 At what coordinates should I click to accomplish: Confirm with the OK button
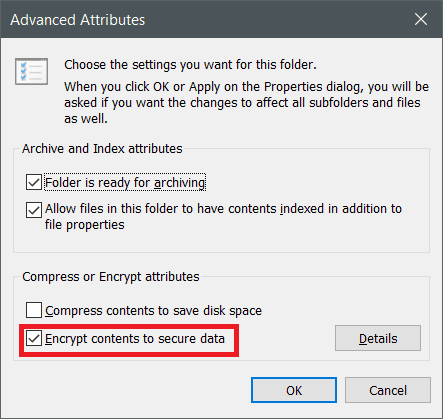(294, 390)
